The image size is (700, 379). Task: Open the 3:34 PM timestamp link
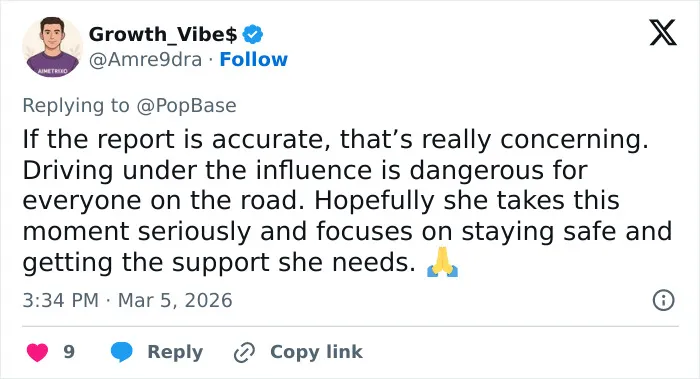(x=60, y=300)
